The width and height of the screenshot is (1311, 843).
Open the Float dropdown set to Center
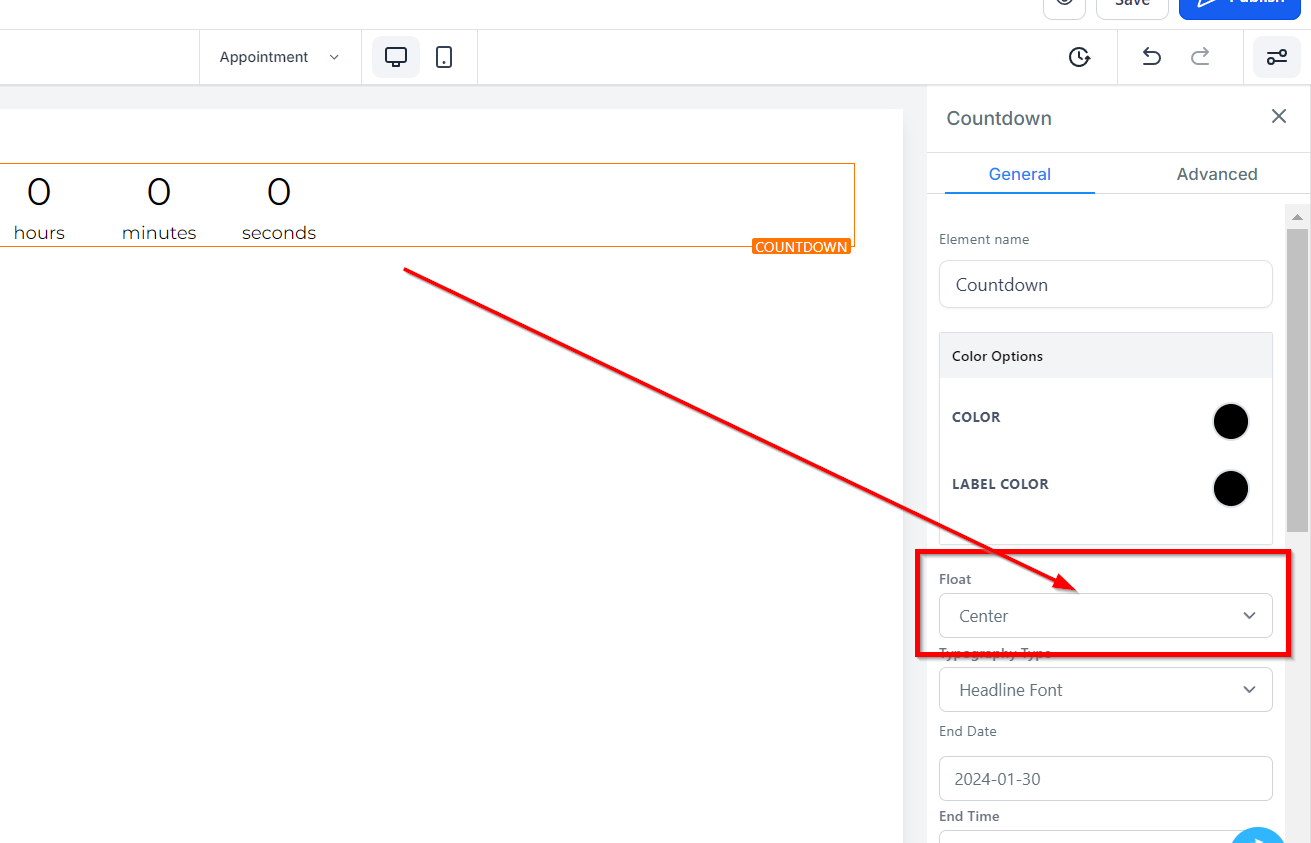pos(1106,616)
